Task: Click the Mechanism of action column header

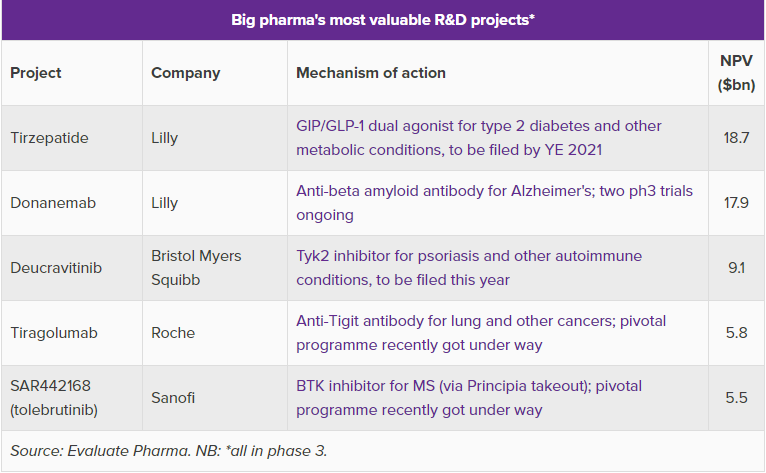Action: [371, 73]
